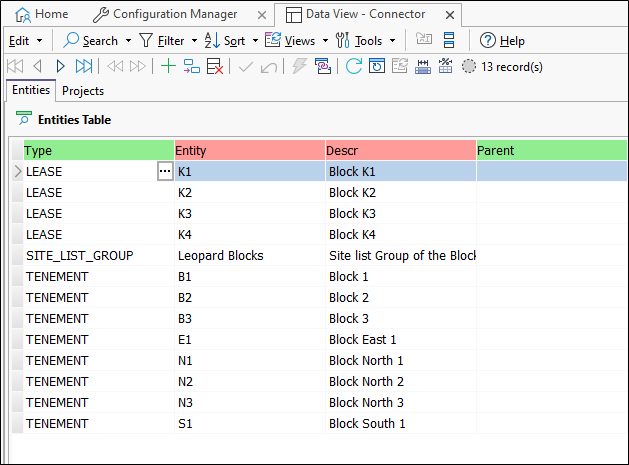Click the greyed edit view icon
The width and height of the screenshot is (629, 465).
pyautogui.click(x=400, y=66)
